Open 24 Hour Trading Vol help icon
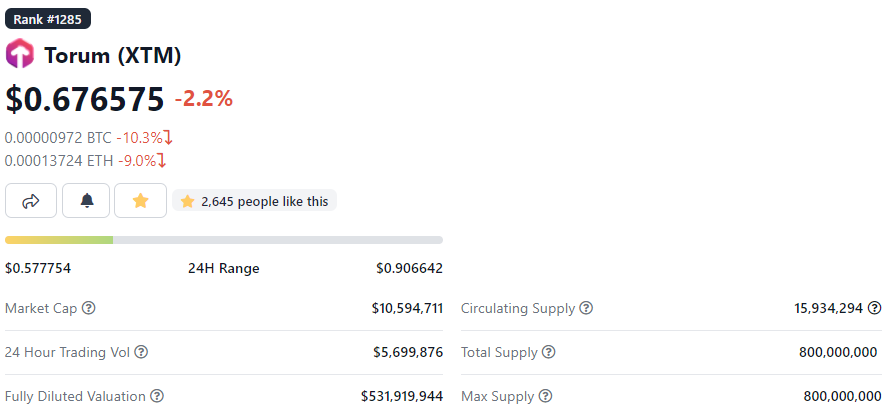The image size is (887, 413). click(x=141, y=352)
